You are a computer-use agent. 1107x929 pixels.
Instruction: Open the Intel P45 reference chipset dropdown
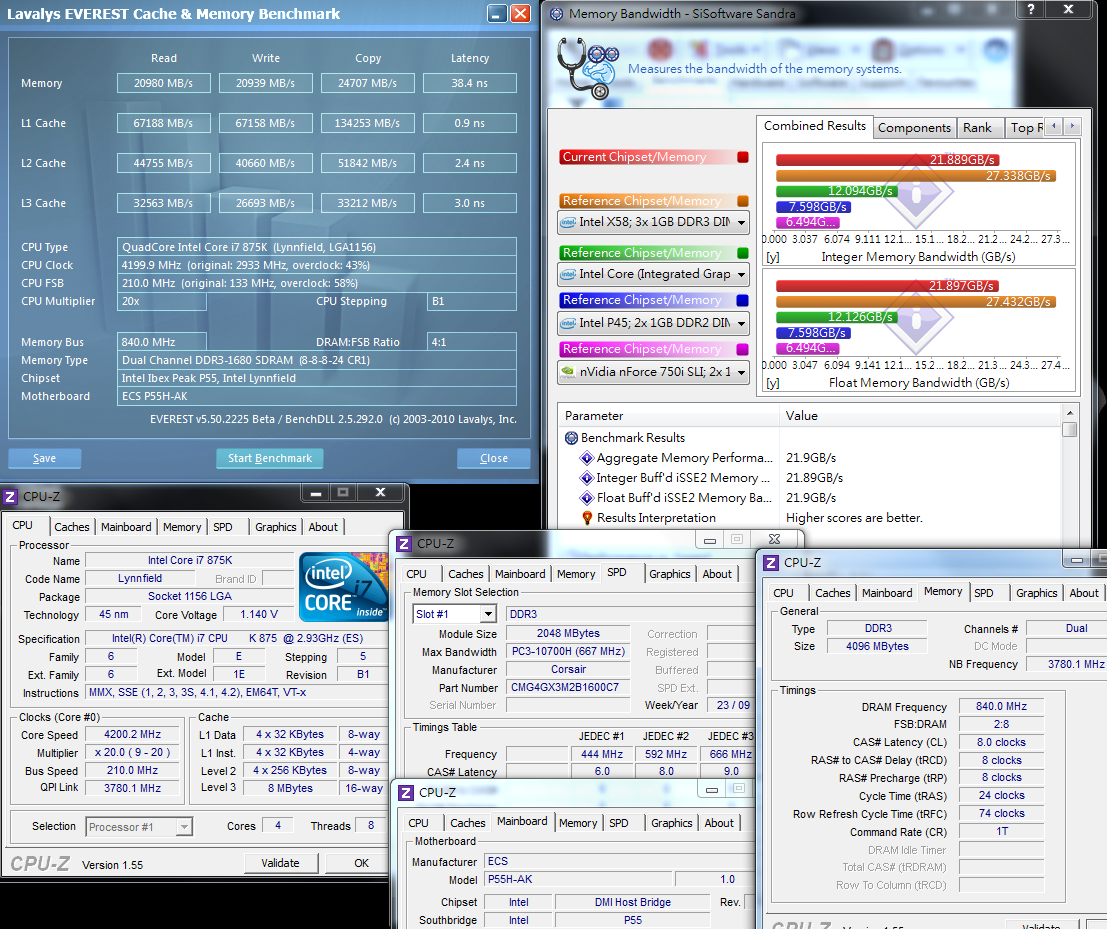click(x=741, y=323)
